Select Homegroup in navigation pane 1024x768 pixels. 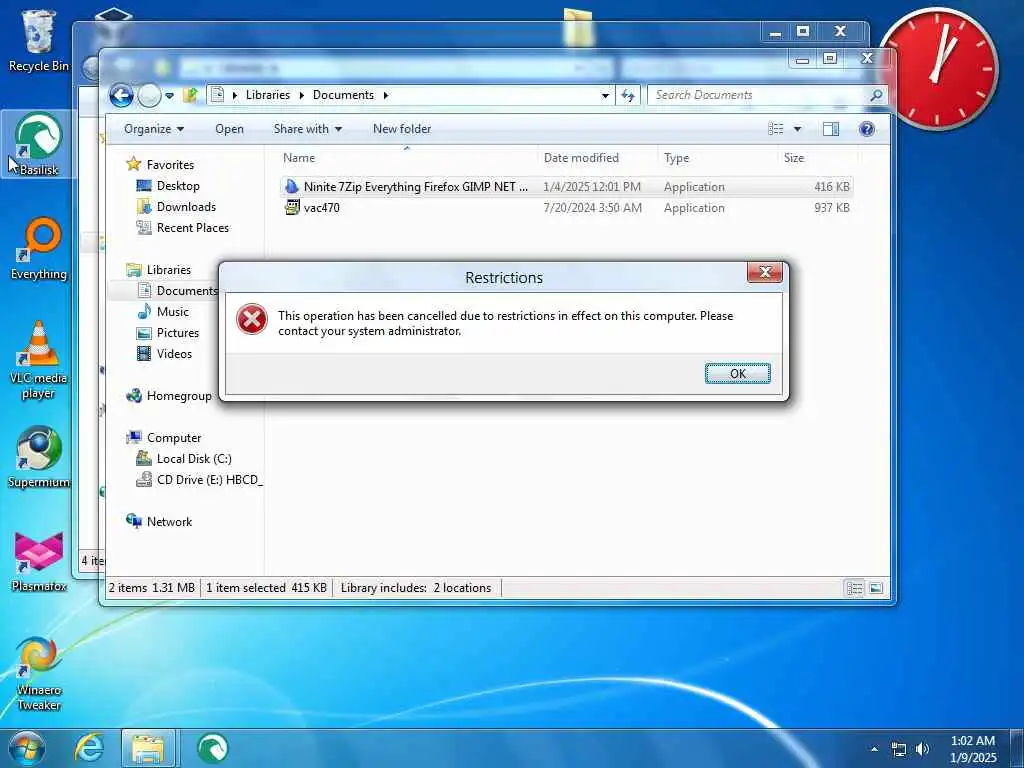coord(178,396)
